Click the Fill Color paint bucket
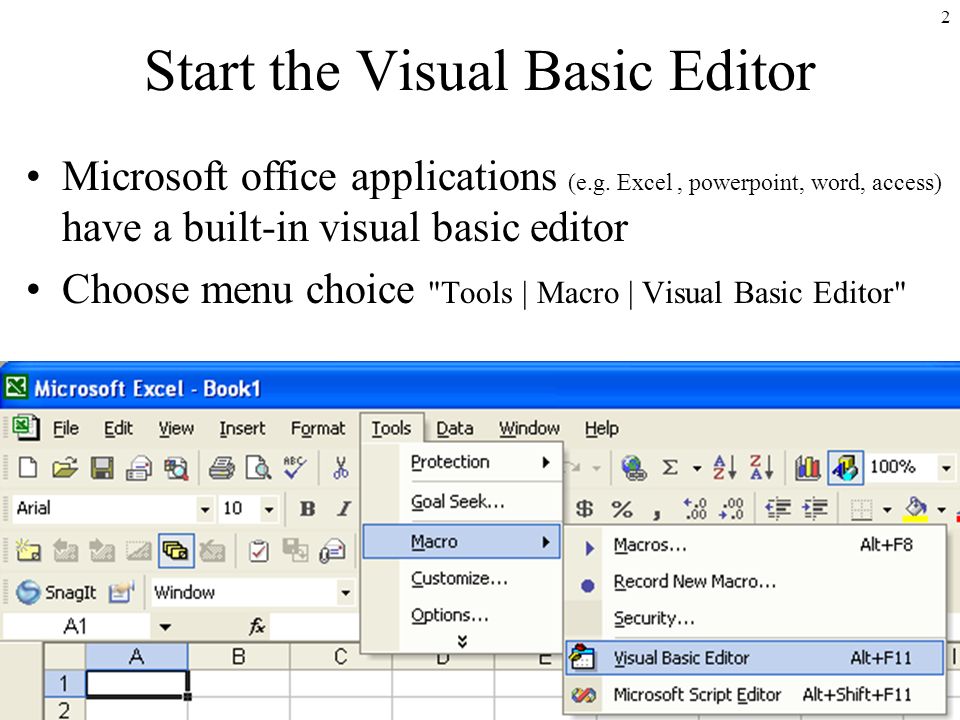Viewport: 960px width, 720px height. (916, 509)
